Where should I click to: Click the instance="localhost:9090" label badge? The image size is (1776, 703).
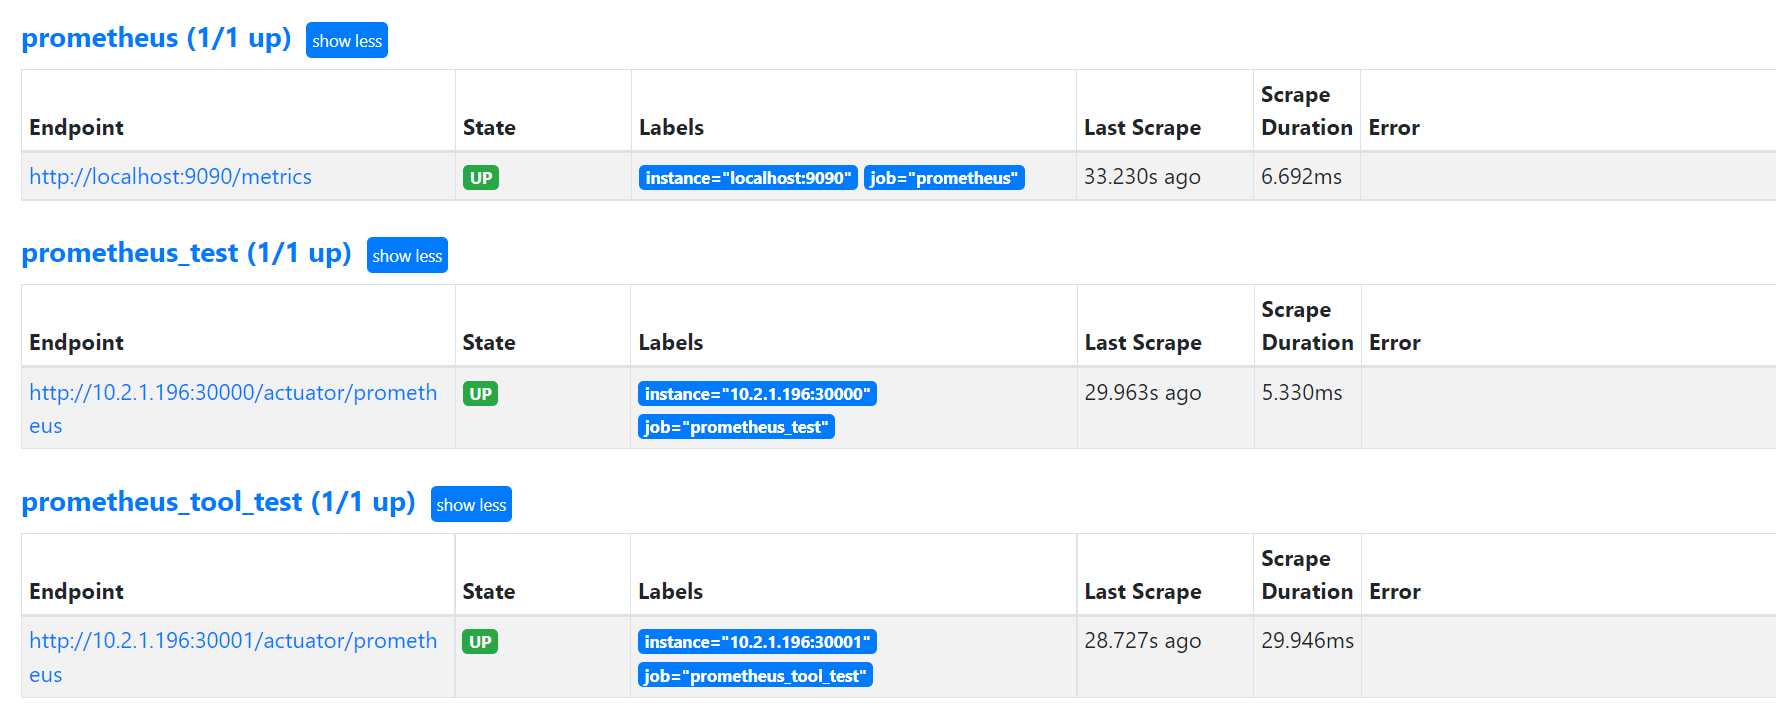click(748, 178)
